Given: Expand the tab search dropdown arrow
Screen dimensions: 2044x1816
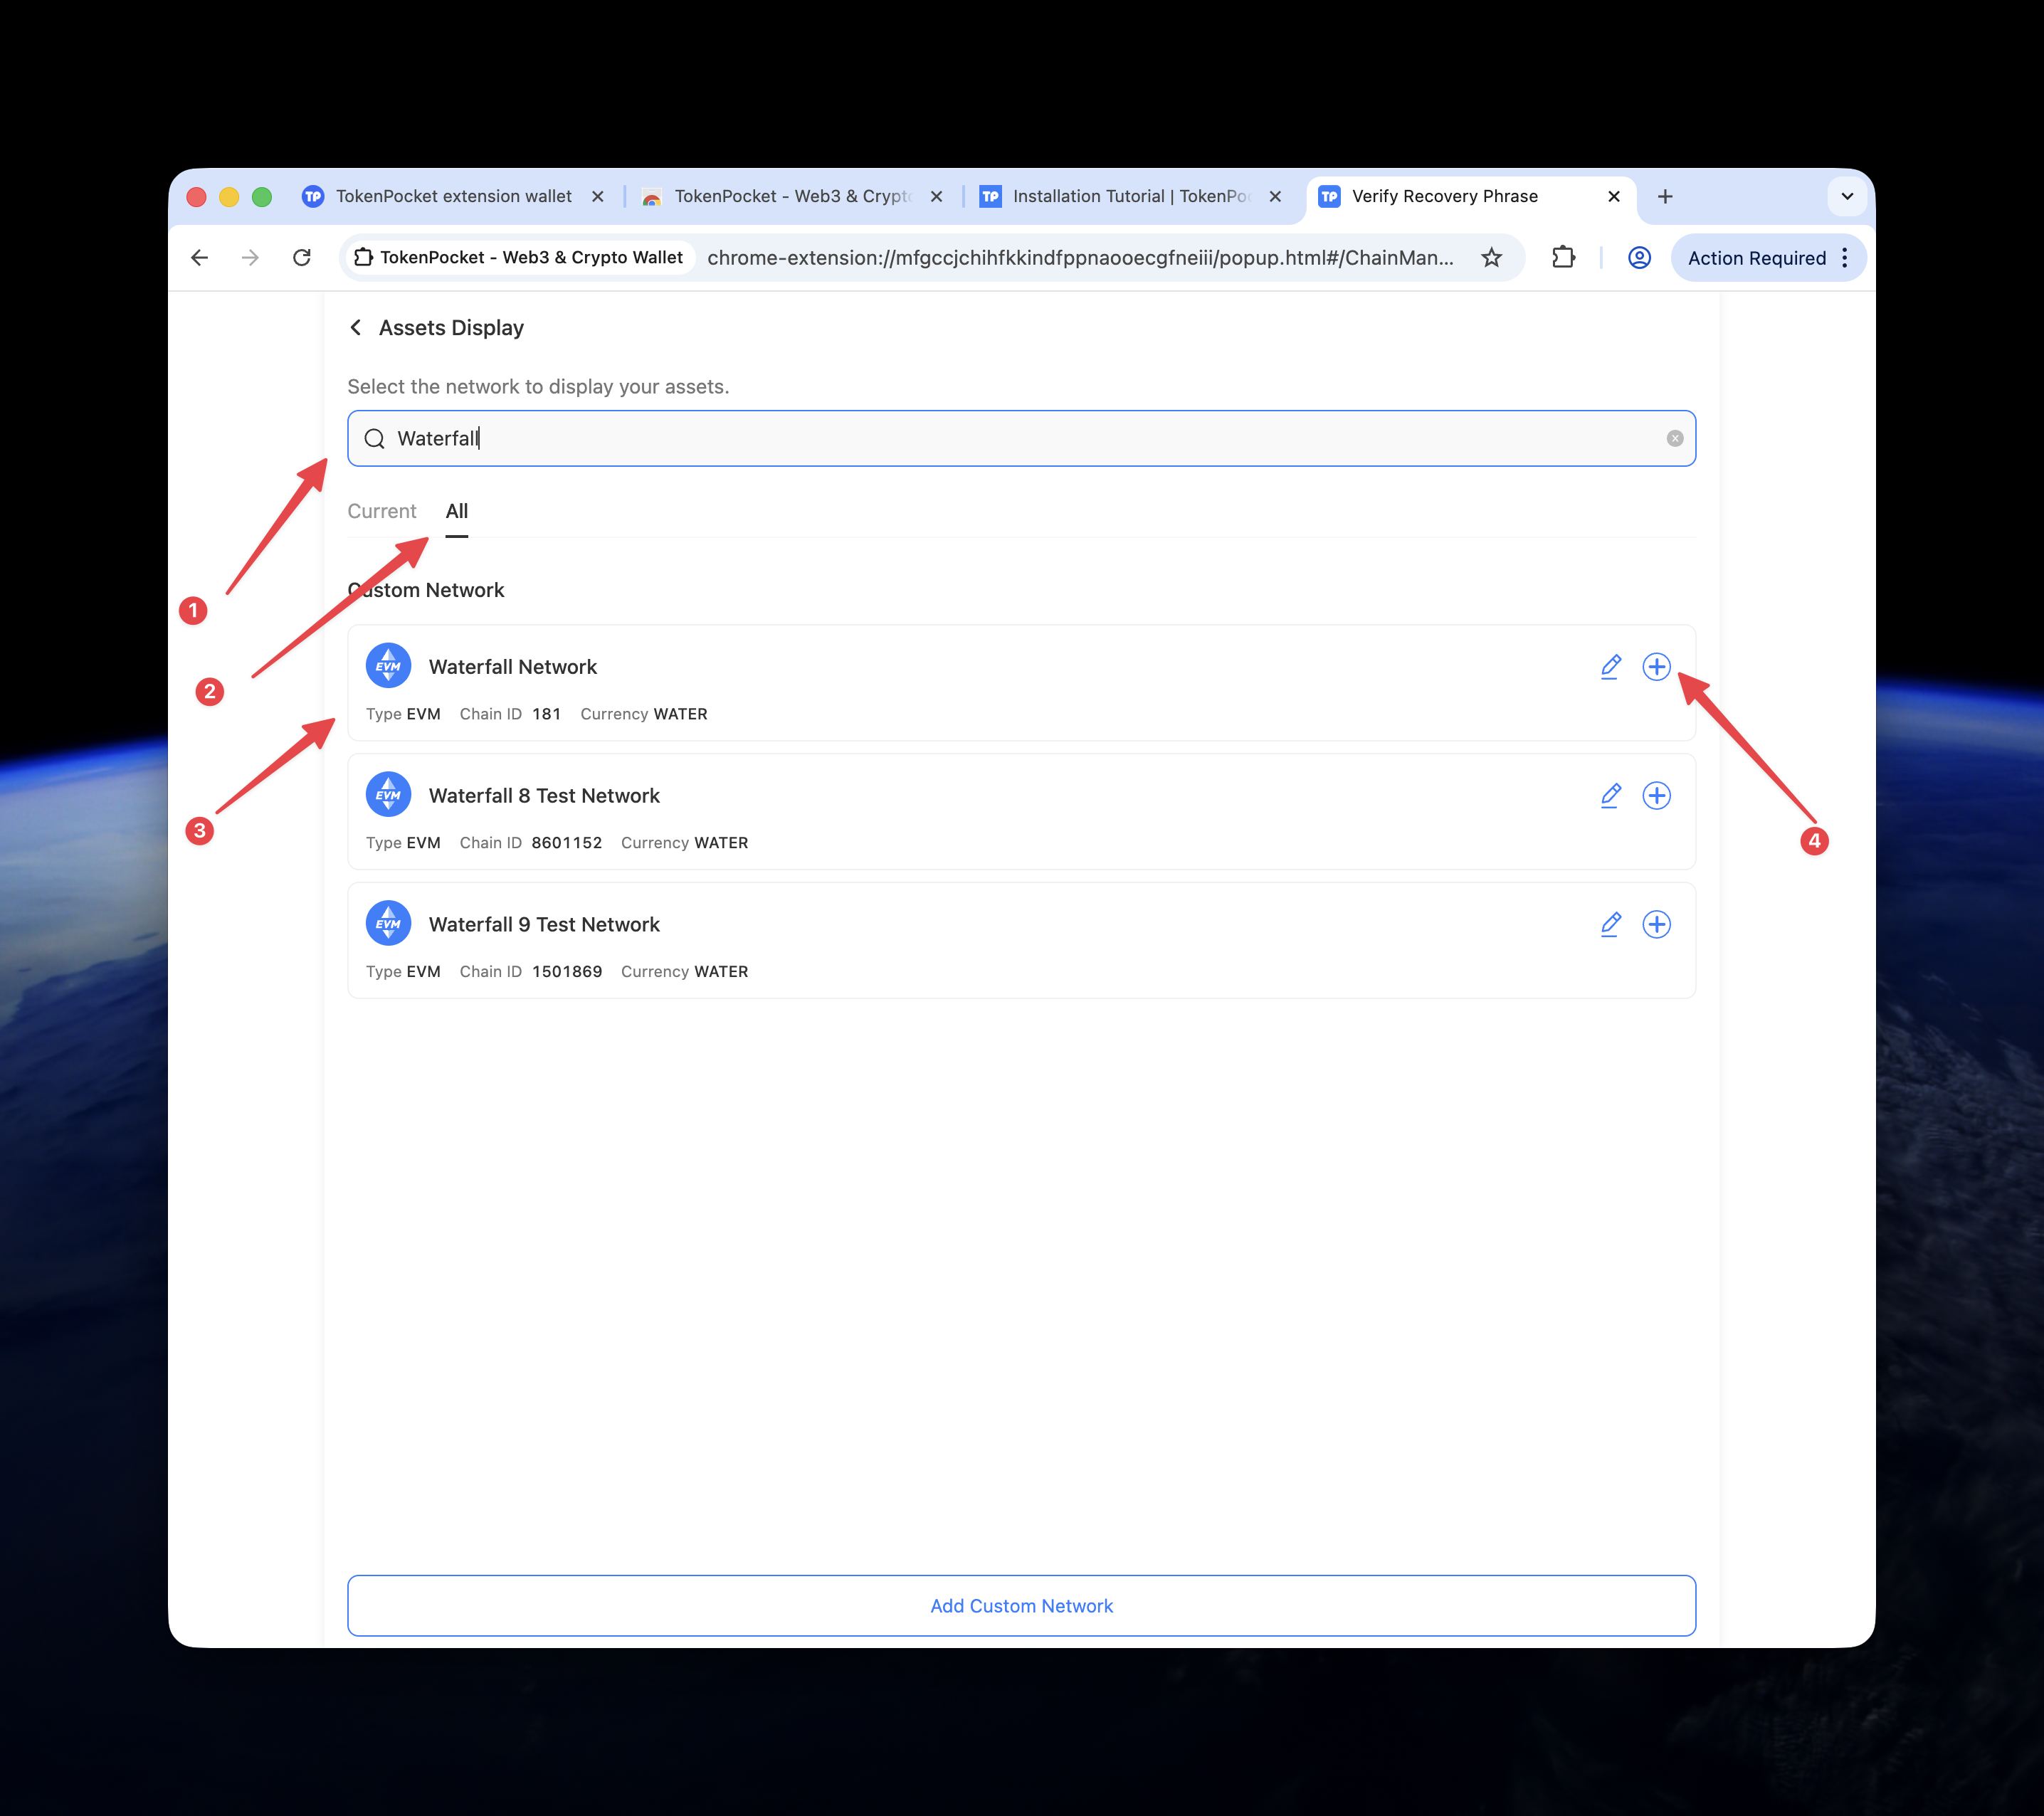Looking at the screenshot, I should point(1846,196).
